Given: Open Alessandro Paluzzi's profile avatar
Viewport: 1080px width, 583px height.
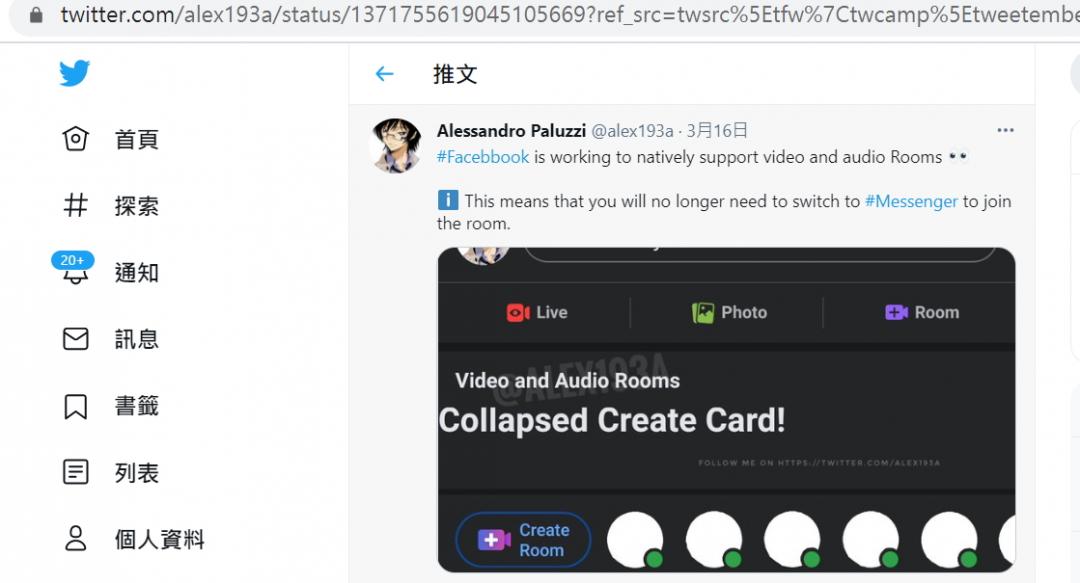Looking at the screenshot, I should pos(395,145).
